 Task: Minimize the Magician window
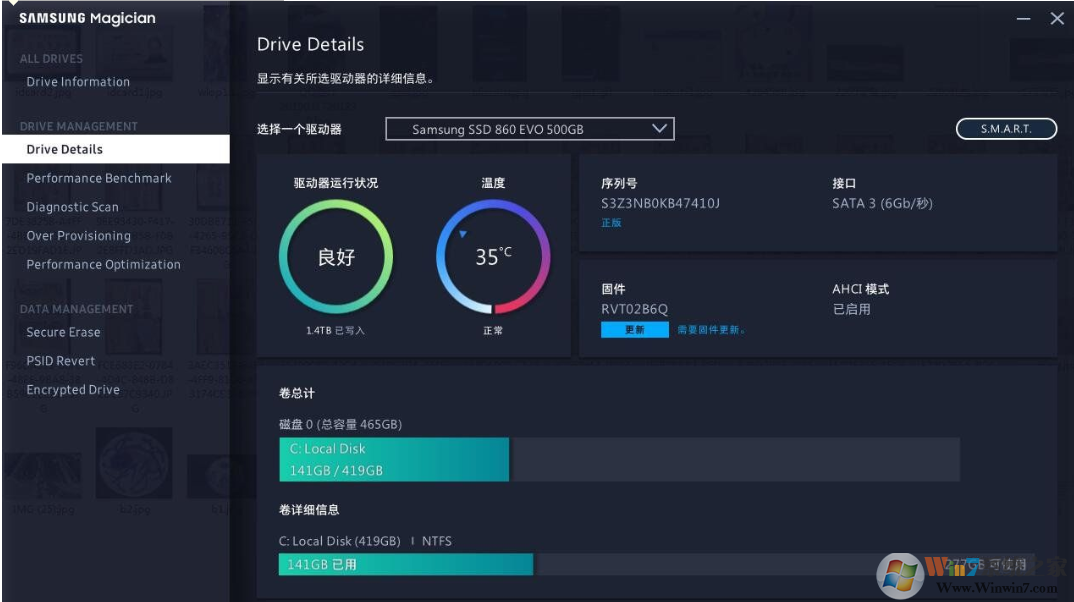pos(1024,19)
